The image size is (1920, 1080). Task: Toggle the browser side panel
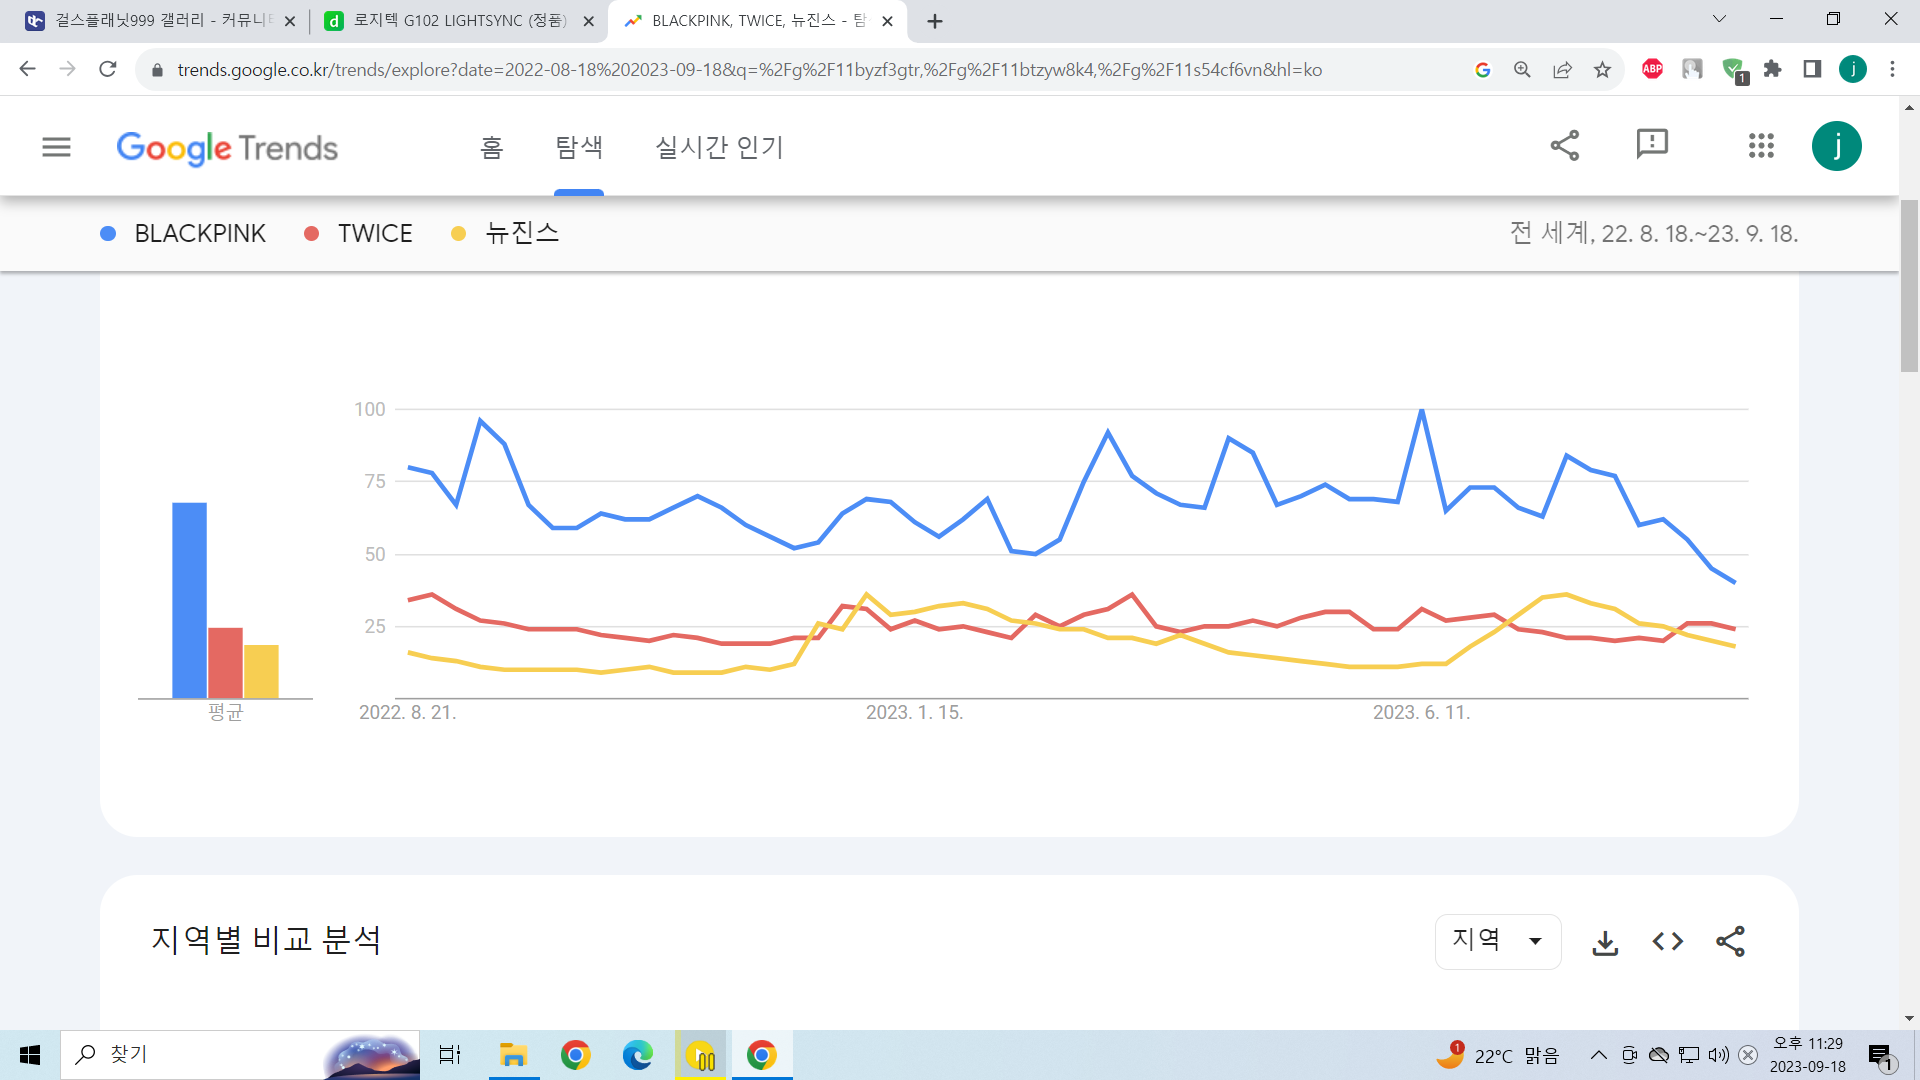1812,69
